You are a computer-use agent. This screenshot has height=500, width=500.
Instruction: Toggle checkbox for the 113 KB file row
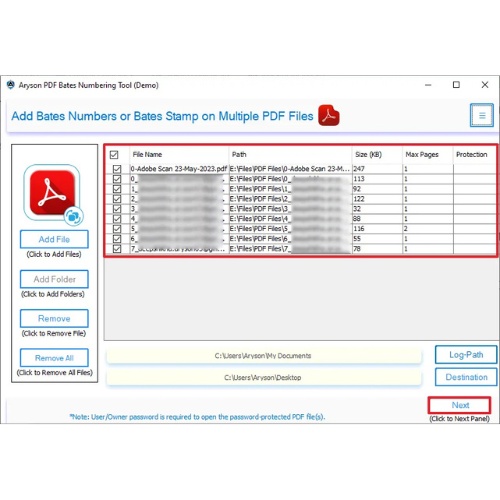pos(117,179)
